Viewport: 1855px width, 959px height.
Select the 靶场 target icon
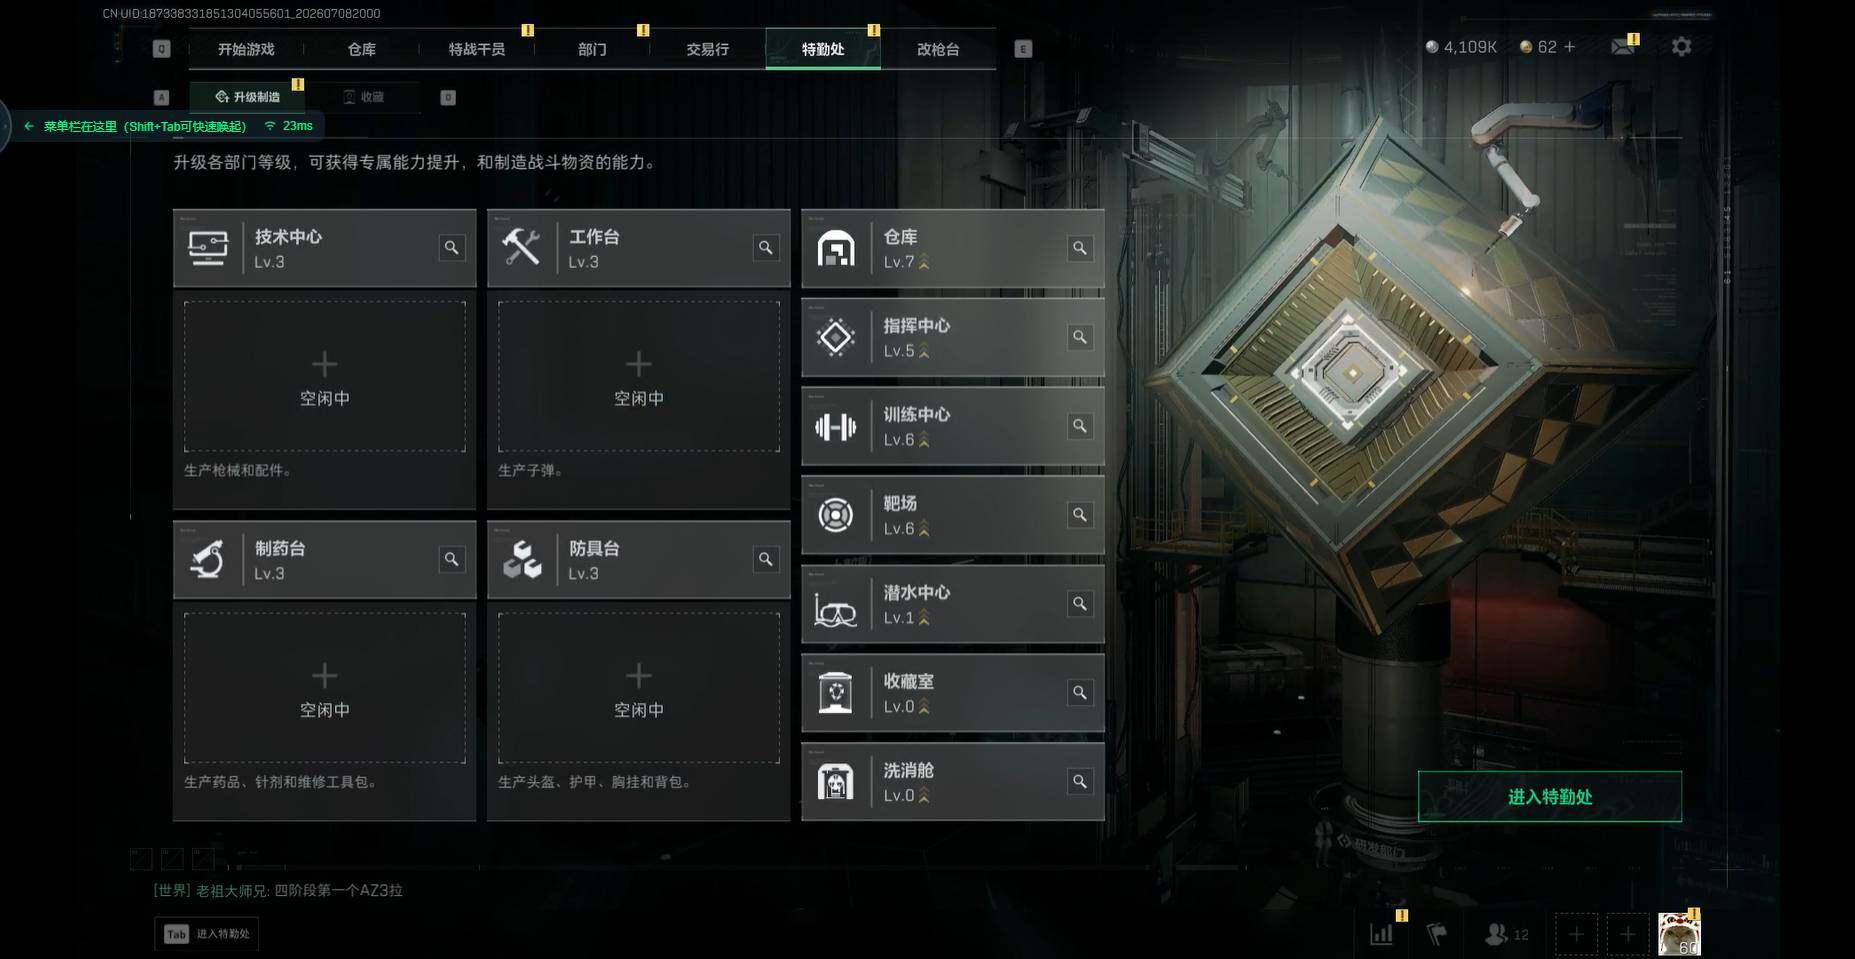pos(836,516)
